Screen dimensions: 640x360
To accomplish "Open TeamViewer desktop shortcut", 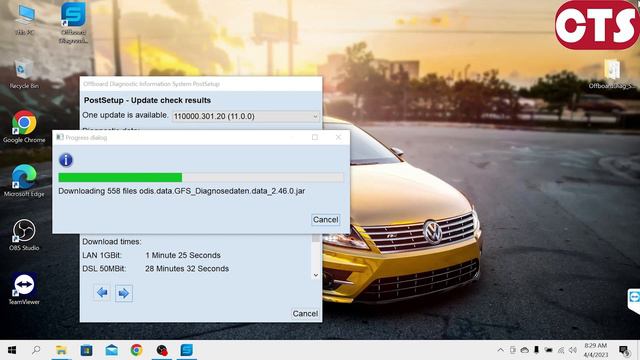I will [x=24, y=289].
